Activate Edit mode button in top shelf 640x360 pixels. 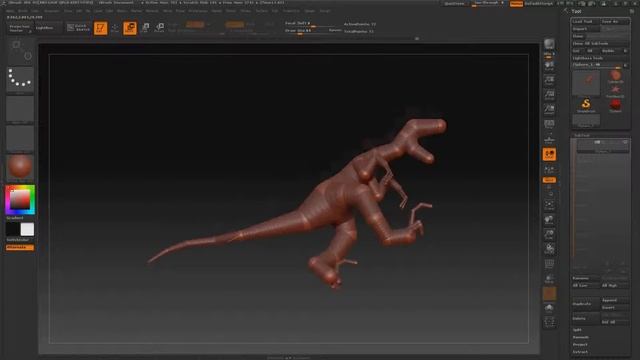pyautogui.click(x=100, y=28)
